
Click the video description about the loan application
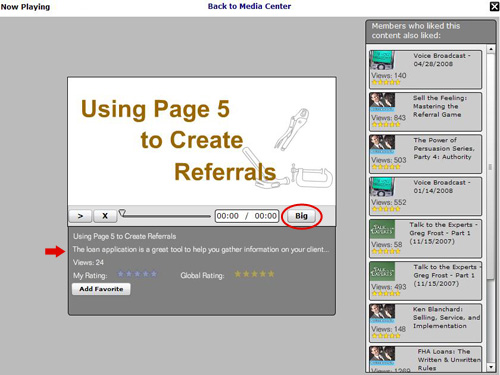(x=201, y=249)
